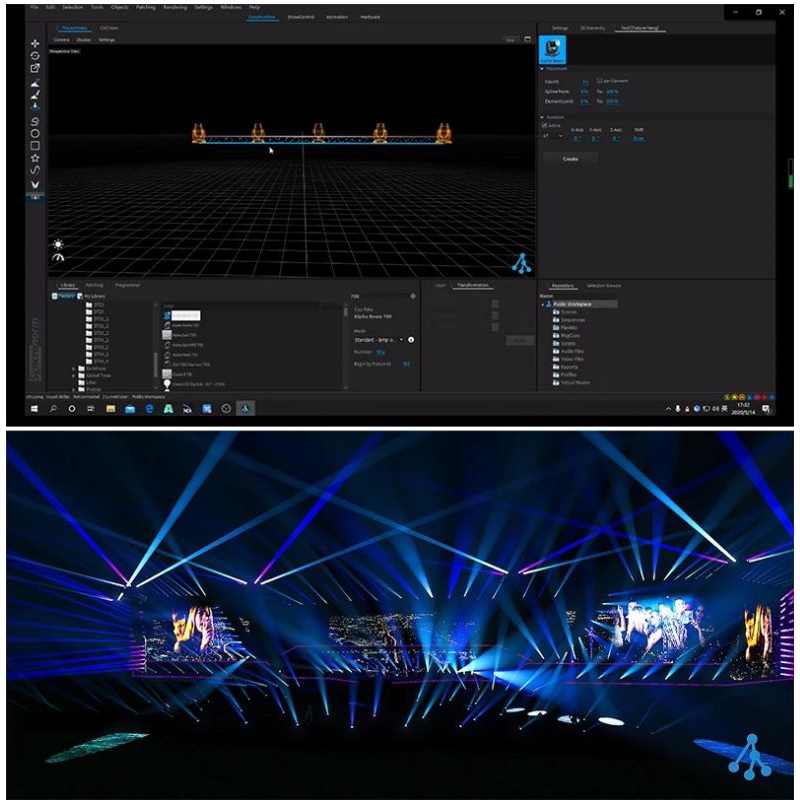Open the notification center icon
Image resolution: width=800 pixels, height=800 pixels.
pyautogui.click(x=766, y=409)
